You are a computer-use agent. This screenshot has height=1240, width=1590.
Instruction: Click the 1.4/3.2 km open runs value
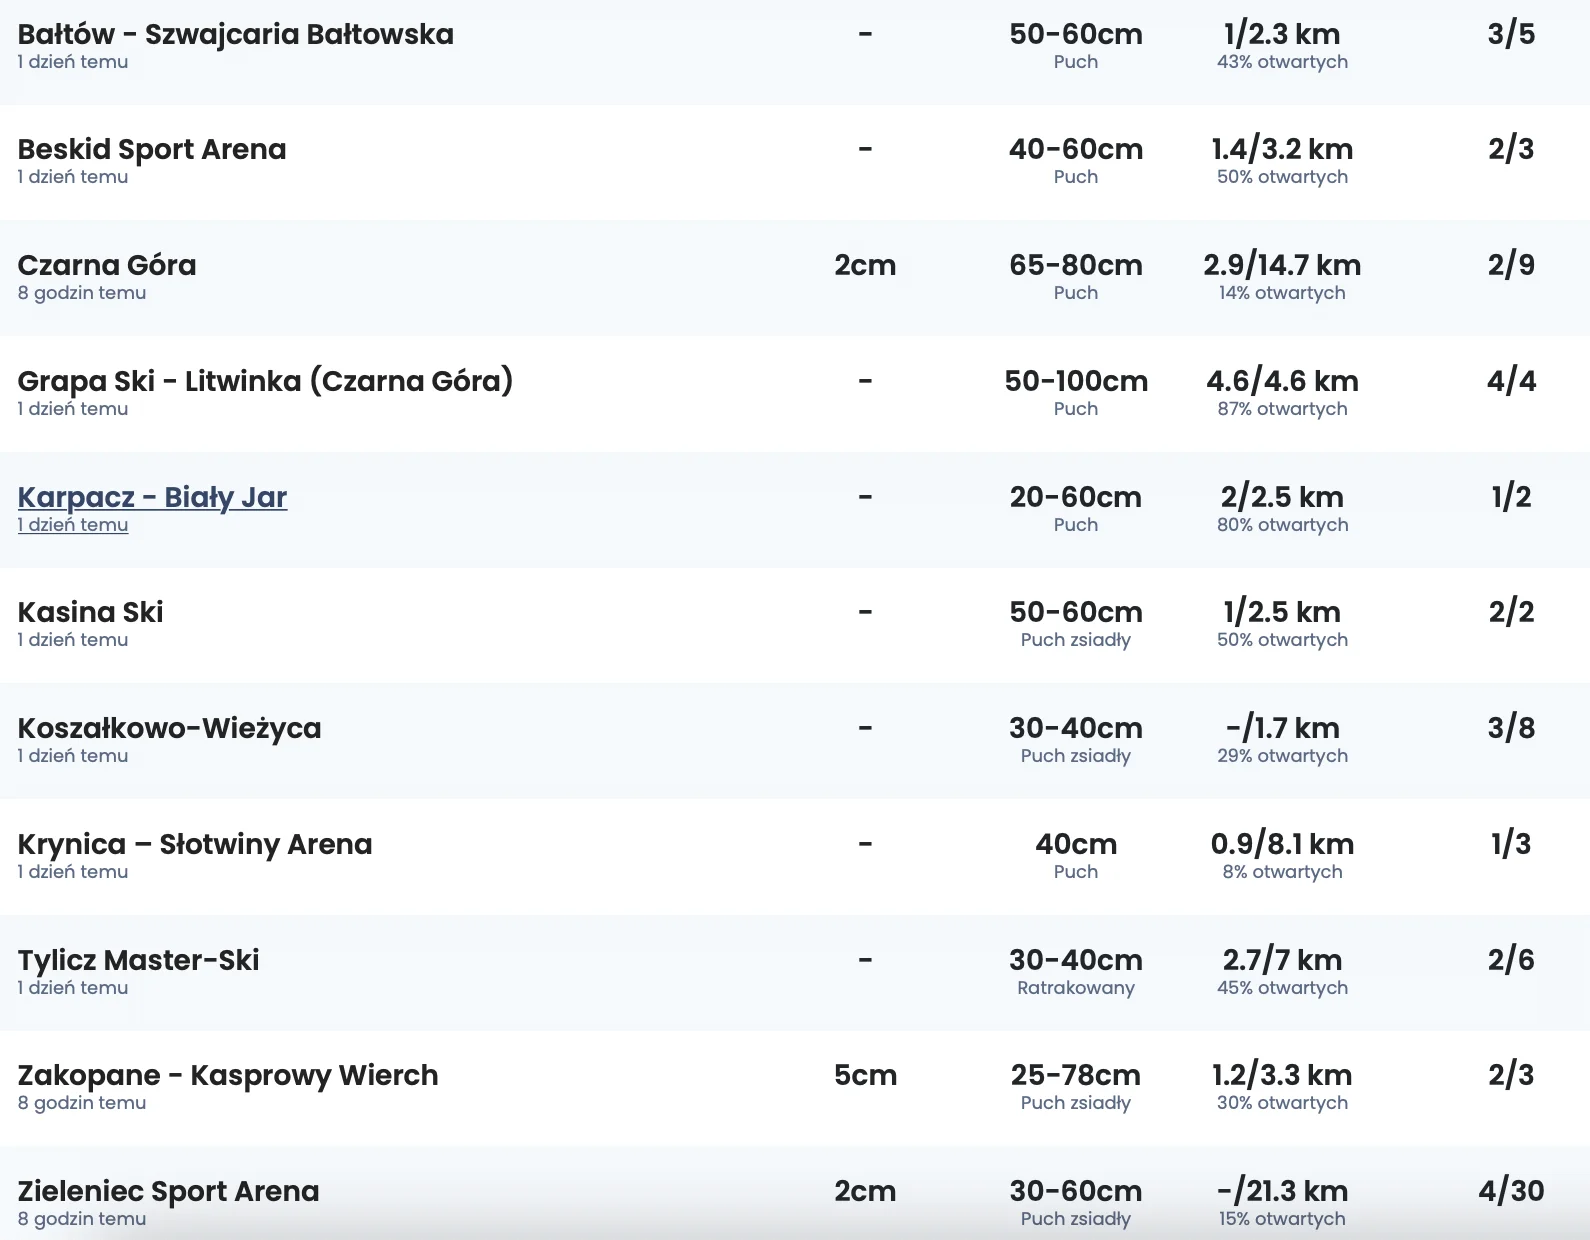click(1282, 149)
